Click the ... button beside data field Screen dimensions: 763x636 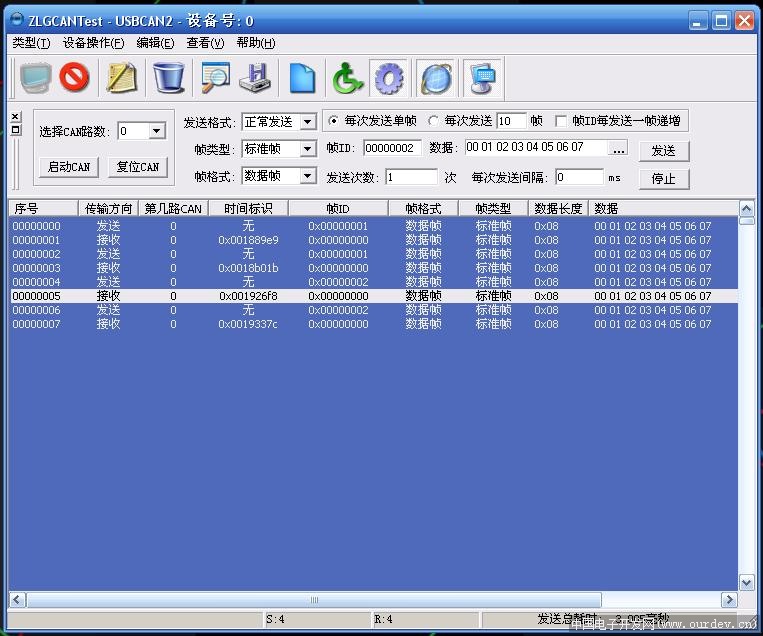point(618,148)
